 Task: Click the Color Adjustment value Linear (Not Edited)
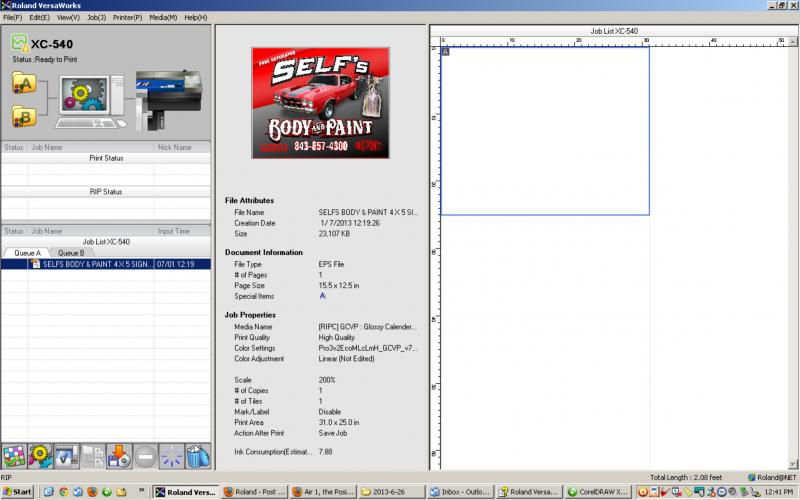click(346, 359)
